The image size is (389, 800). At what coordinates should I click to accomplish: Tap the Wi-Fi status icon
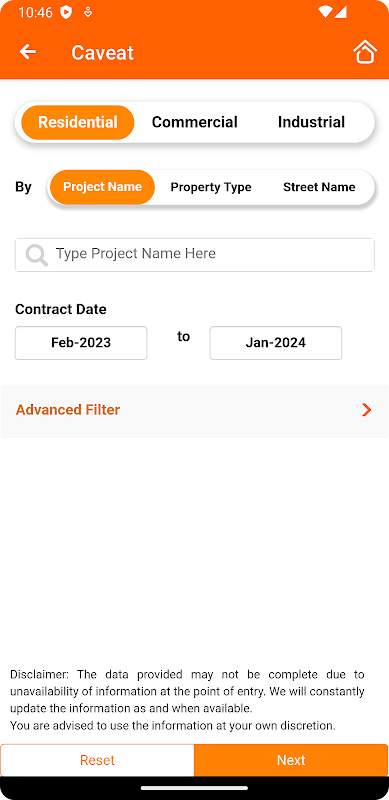324,12
